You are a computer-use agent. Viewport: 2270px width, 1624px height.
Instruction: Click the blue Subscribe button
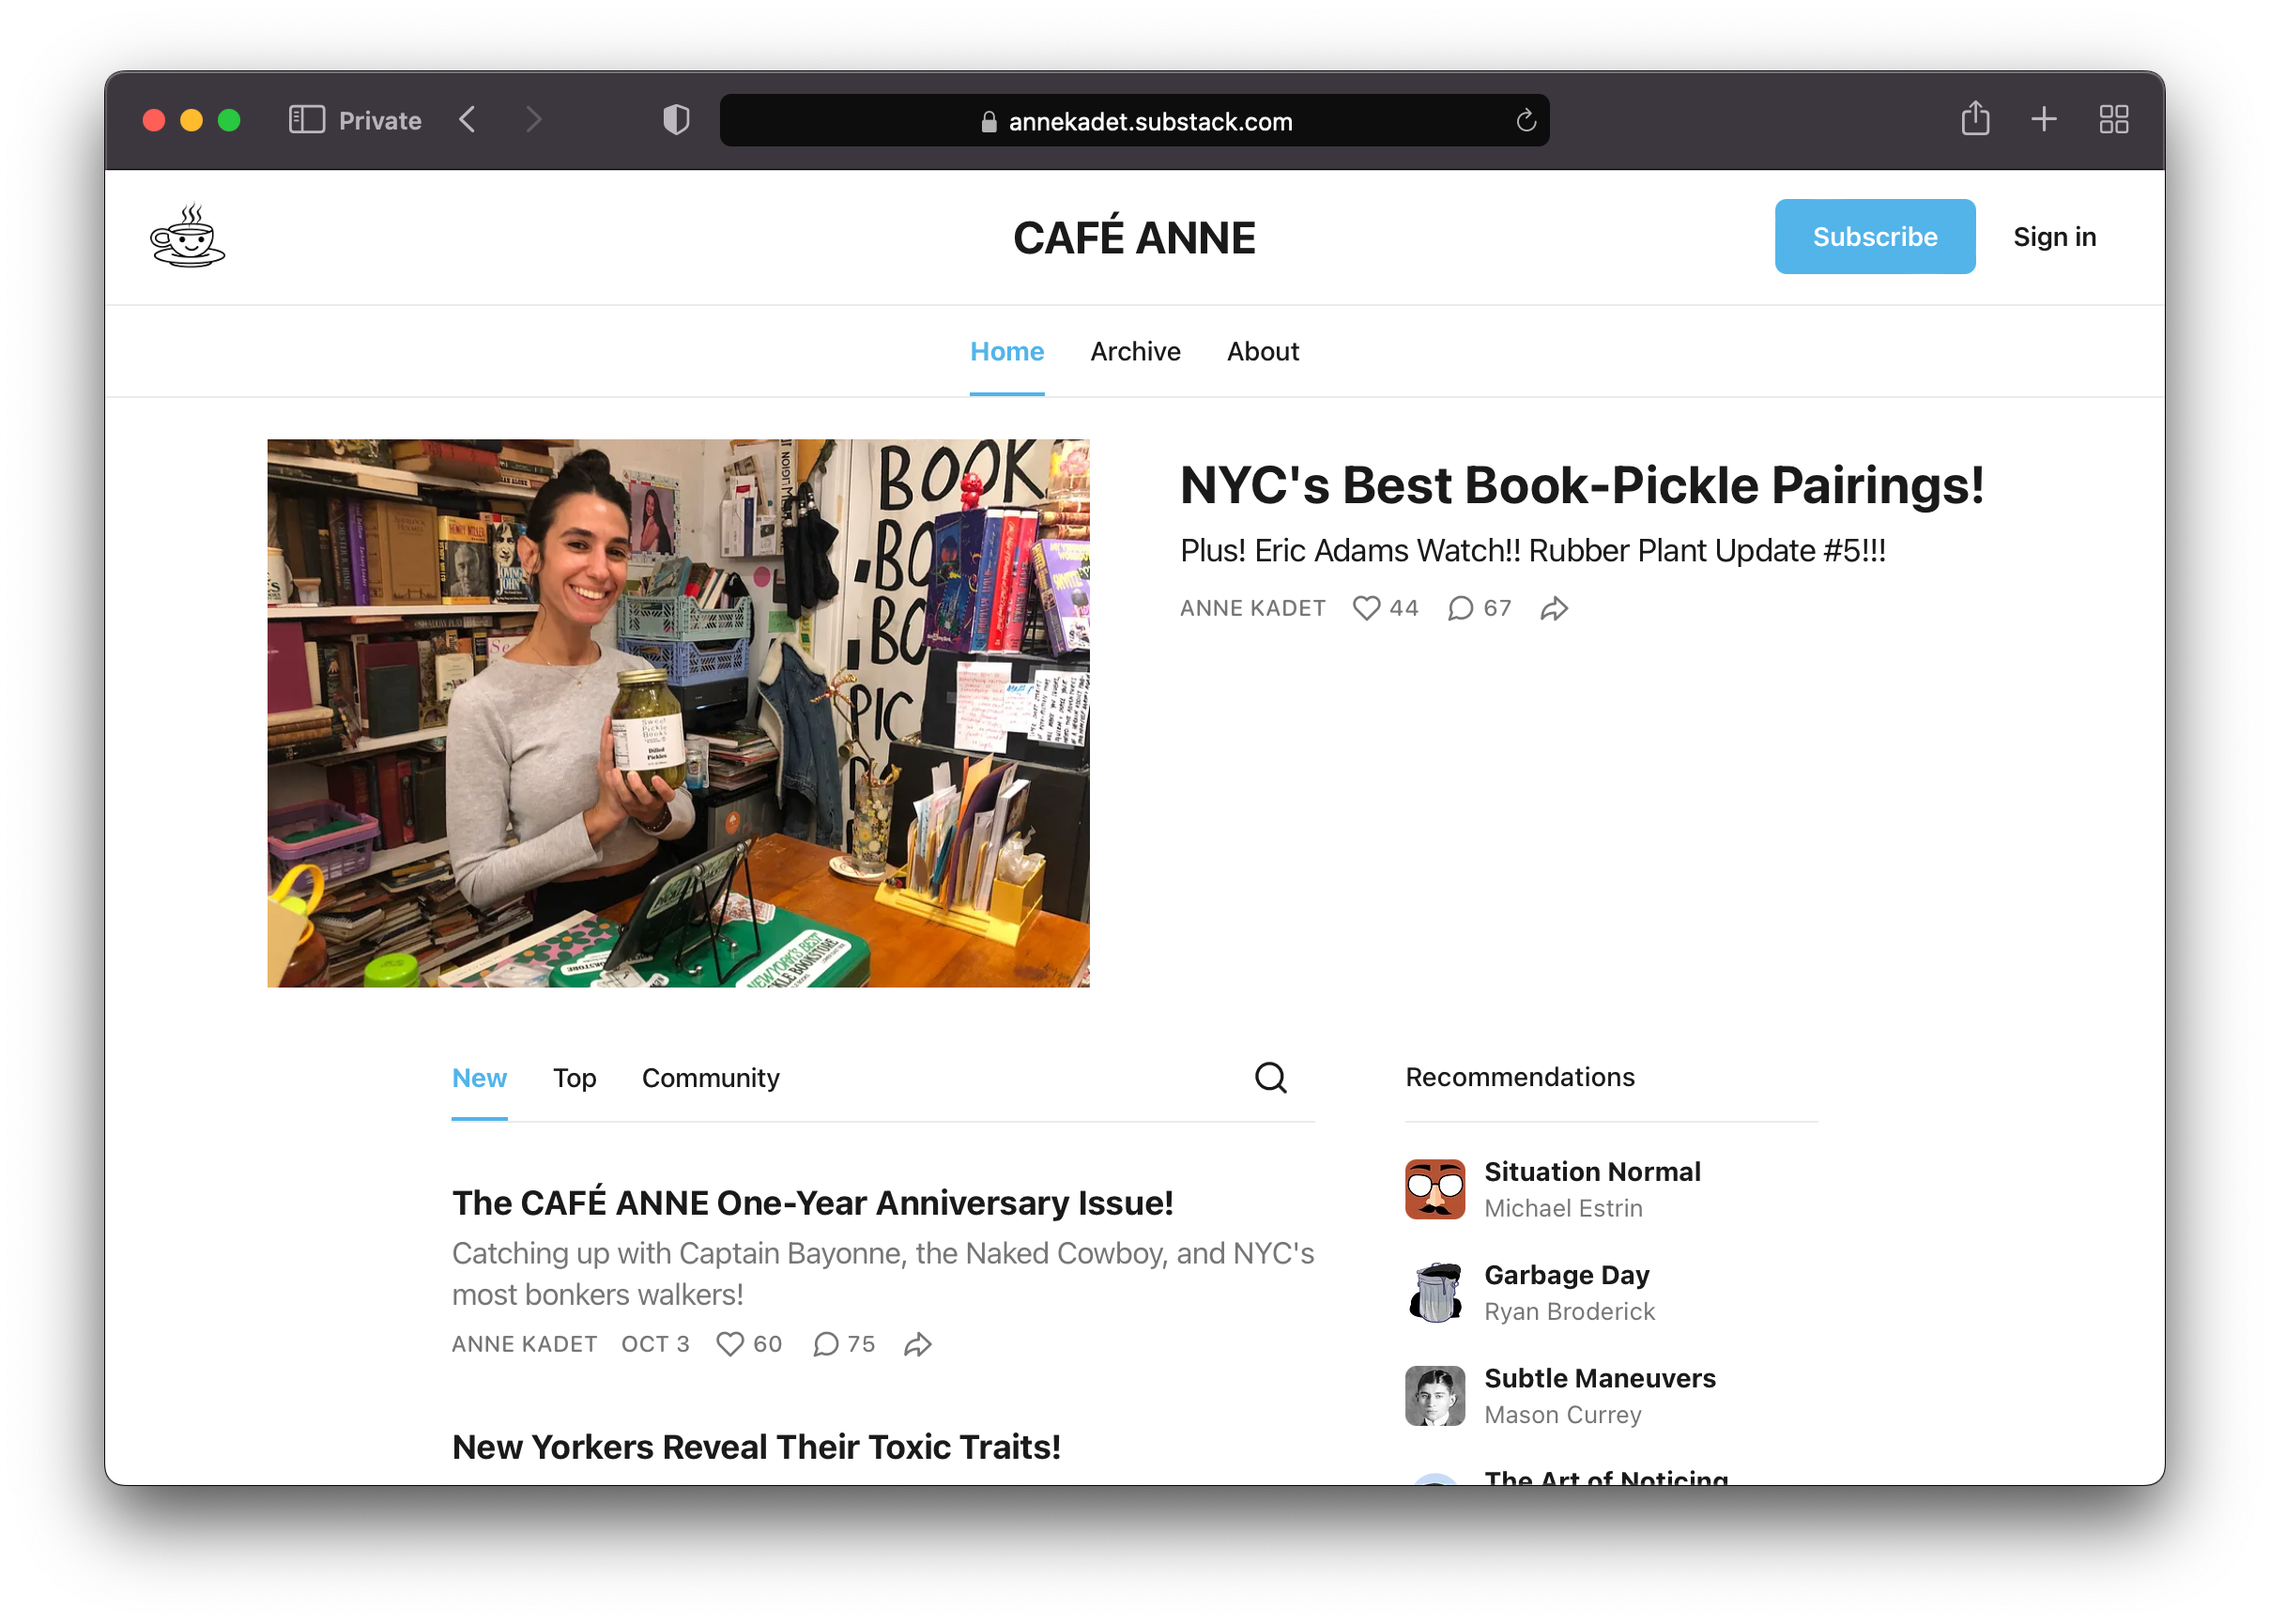tap(1875, 236)
